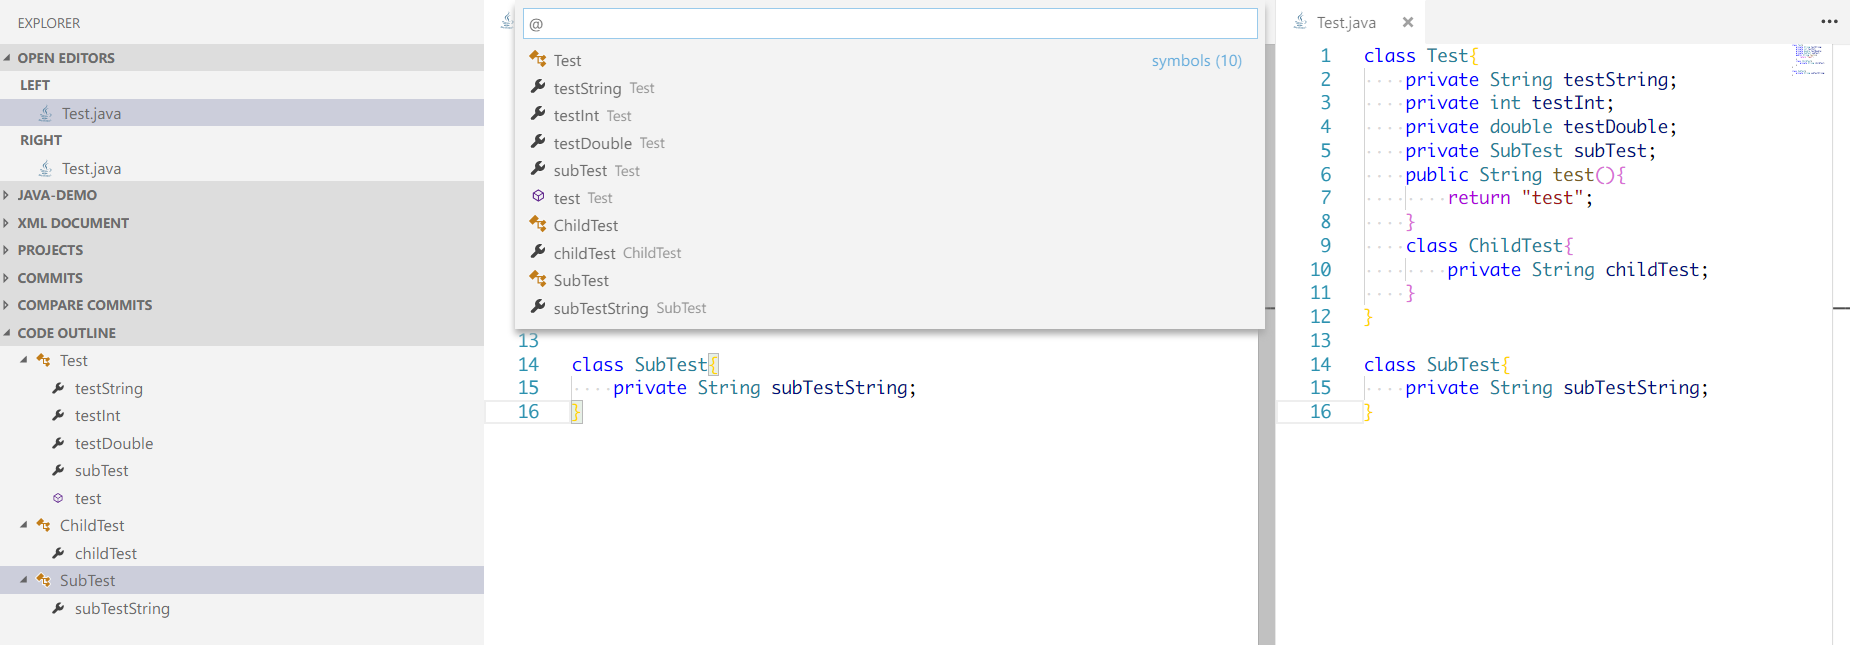Click 'subTestString' in left editor line 15
1850x645 pixels.
pos(839,388)
